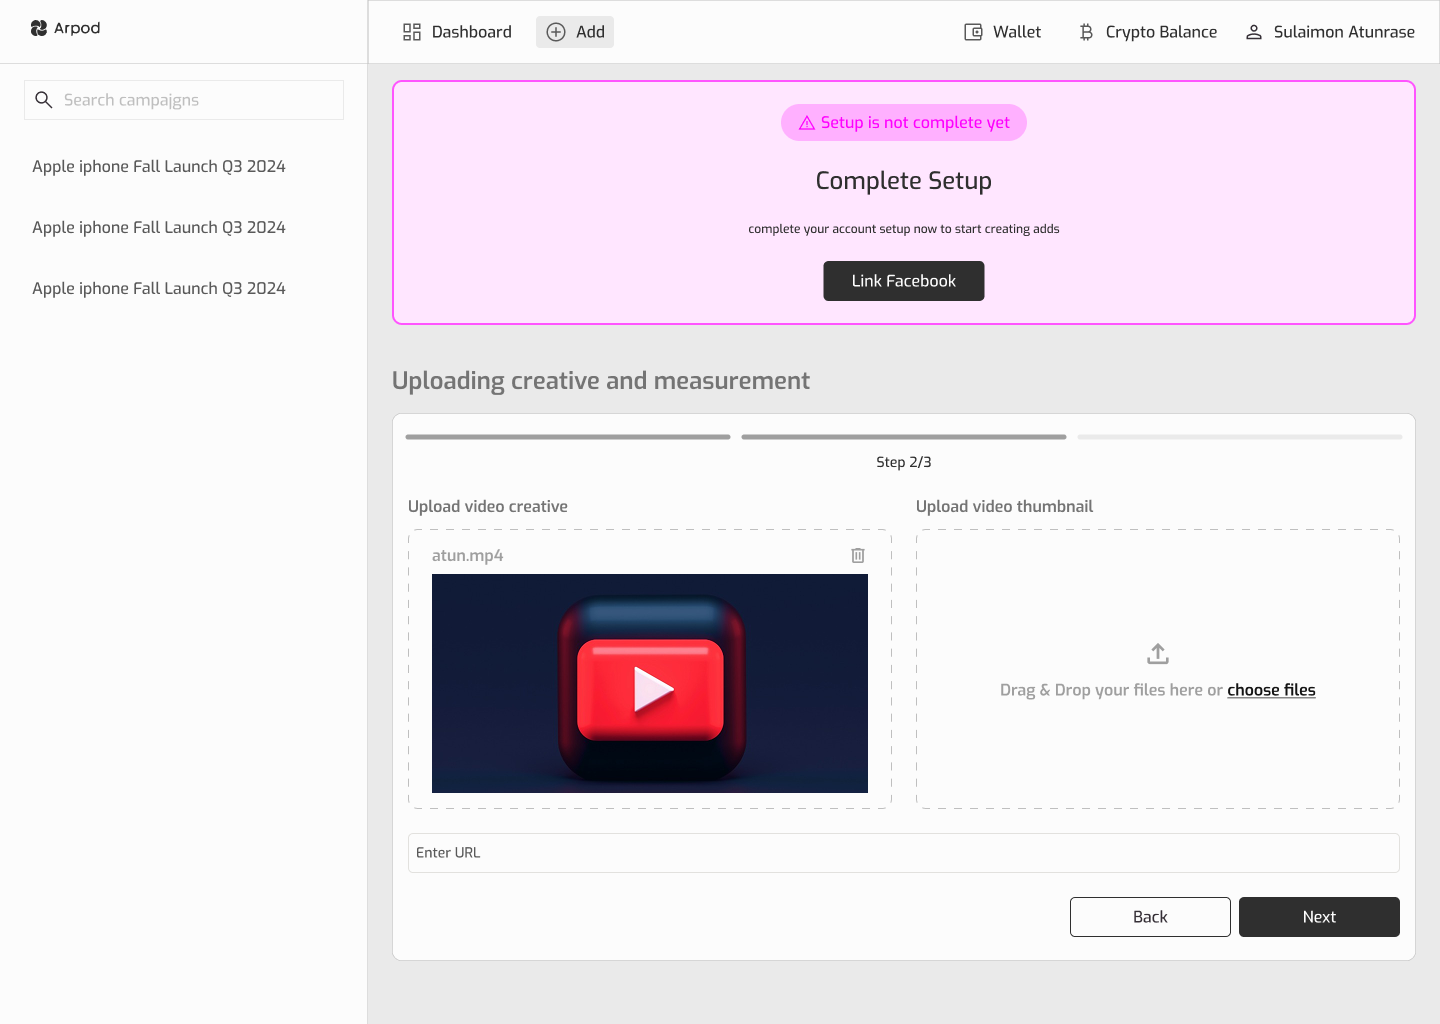Click the choose files link

tap(1271, 690)
